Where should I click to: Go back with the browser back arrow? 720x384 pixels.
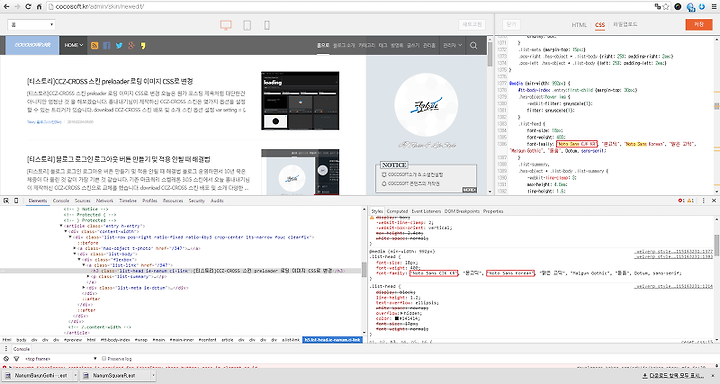(x=6, y=6)
